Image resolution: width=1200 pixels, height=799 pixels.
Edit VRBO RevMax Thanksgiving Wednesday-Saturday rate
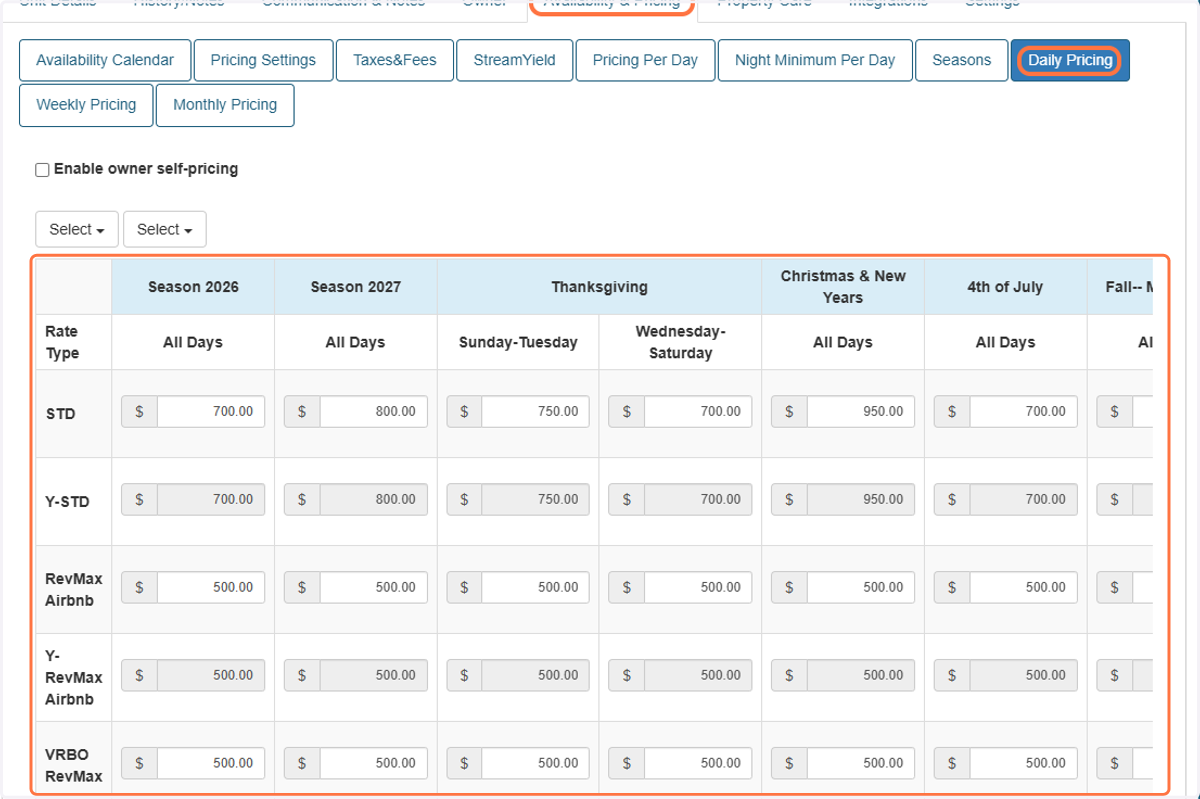coord(699,763)
